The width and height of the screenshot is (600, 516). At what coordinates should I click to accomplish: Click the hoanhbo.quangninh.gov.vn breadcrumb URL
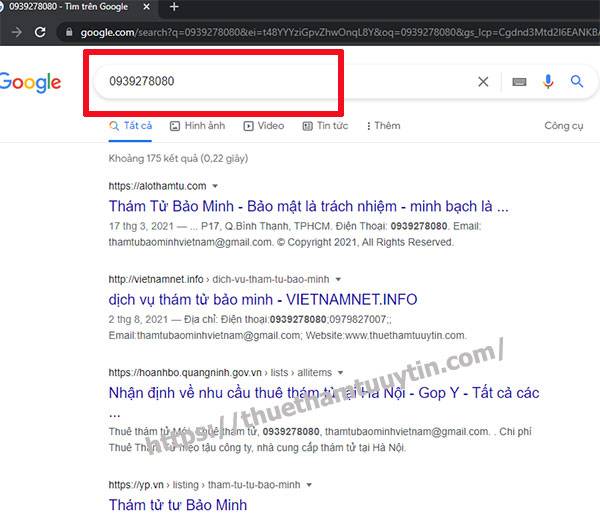tap(220, 372)
